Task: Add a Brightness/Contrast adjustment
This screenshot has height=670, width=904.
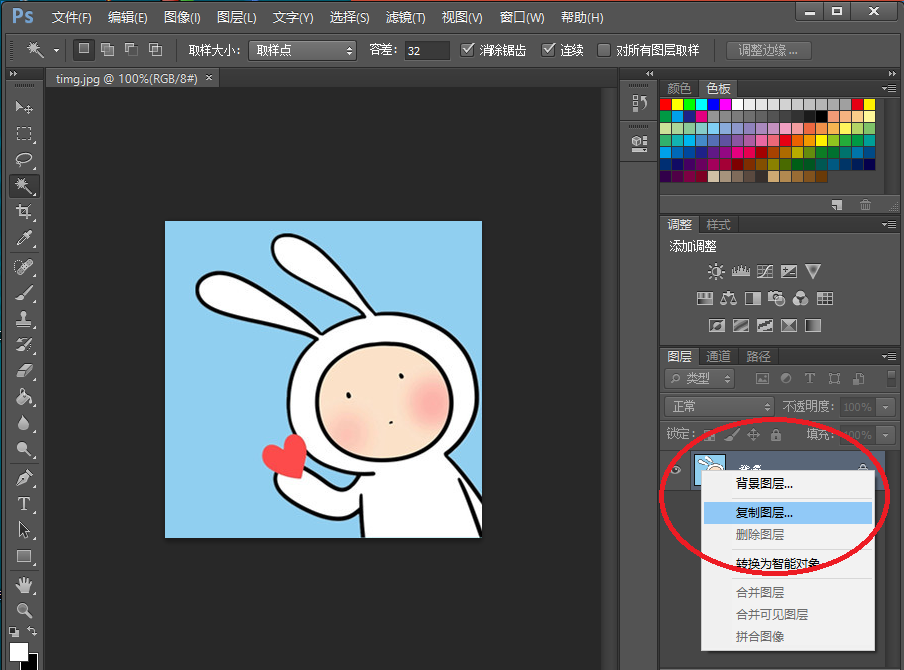Action: [x=716, y=271]
